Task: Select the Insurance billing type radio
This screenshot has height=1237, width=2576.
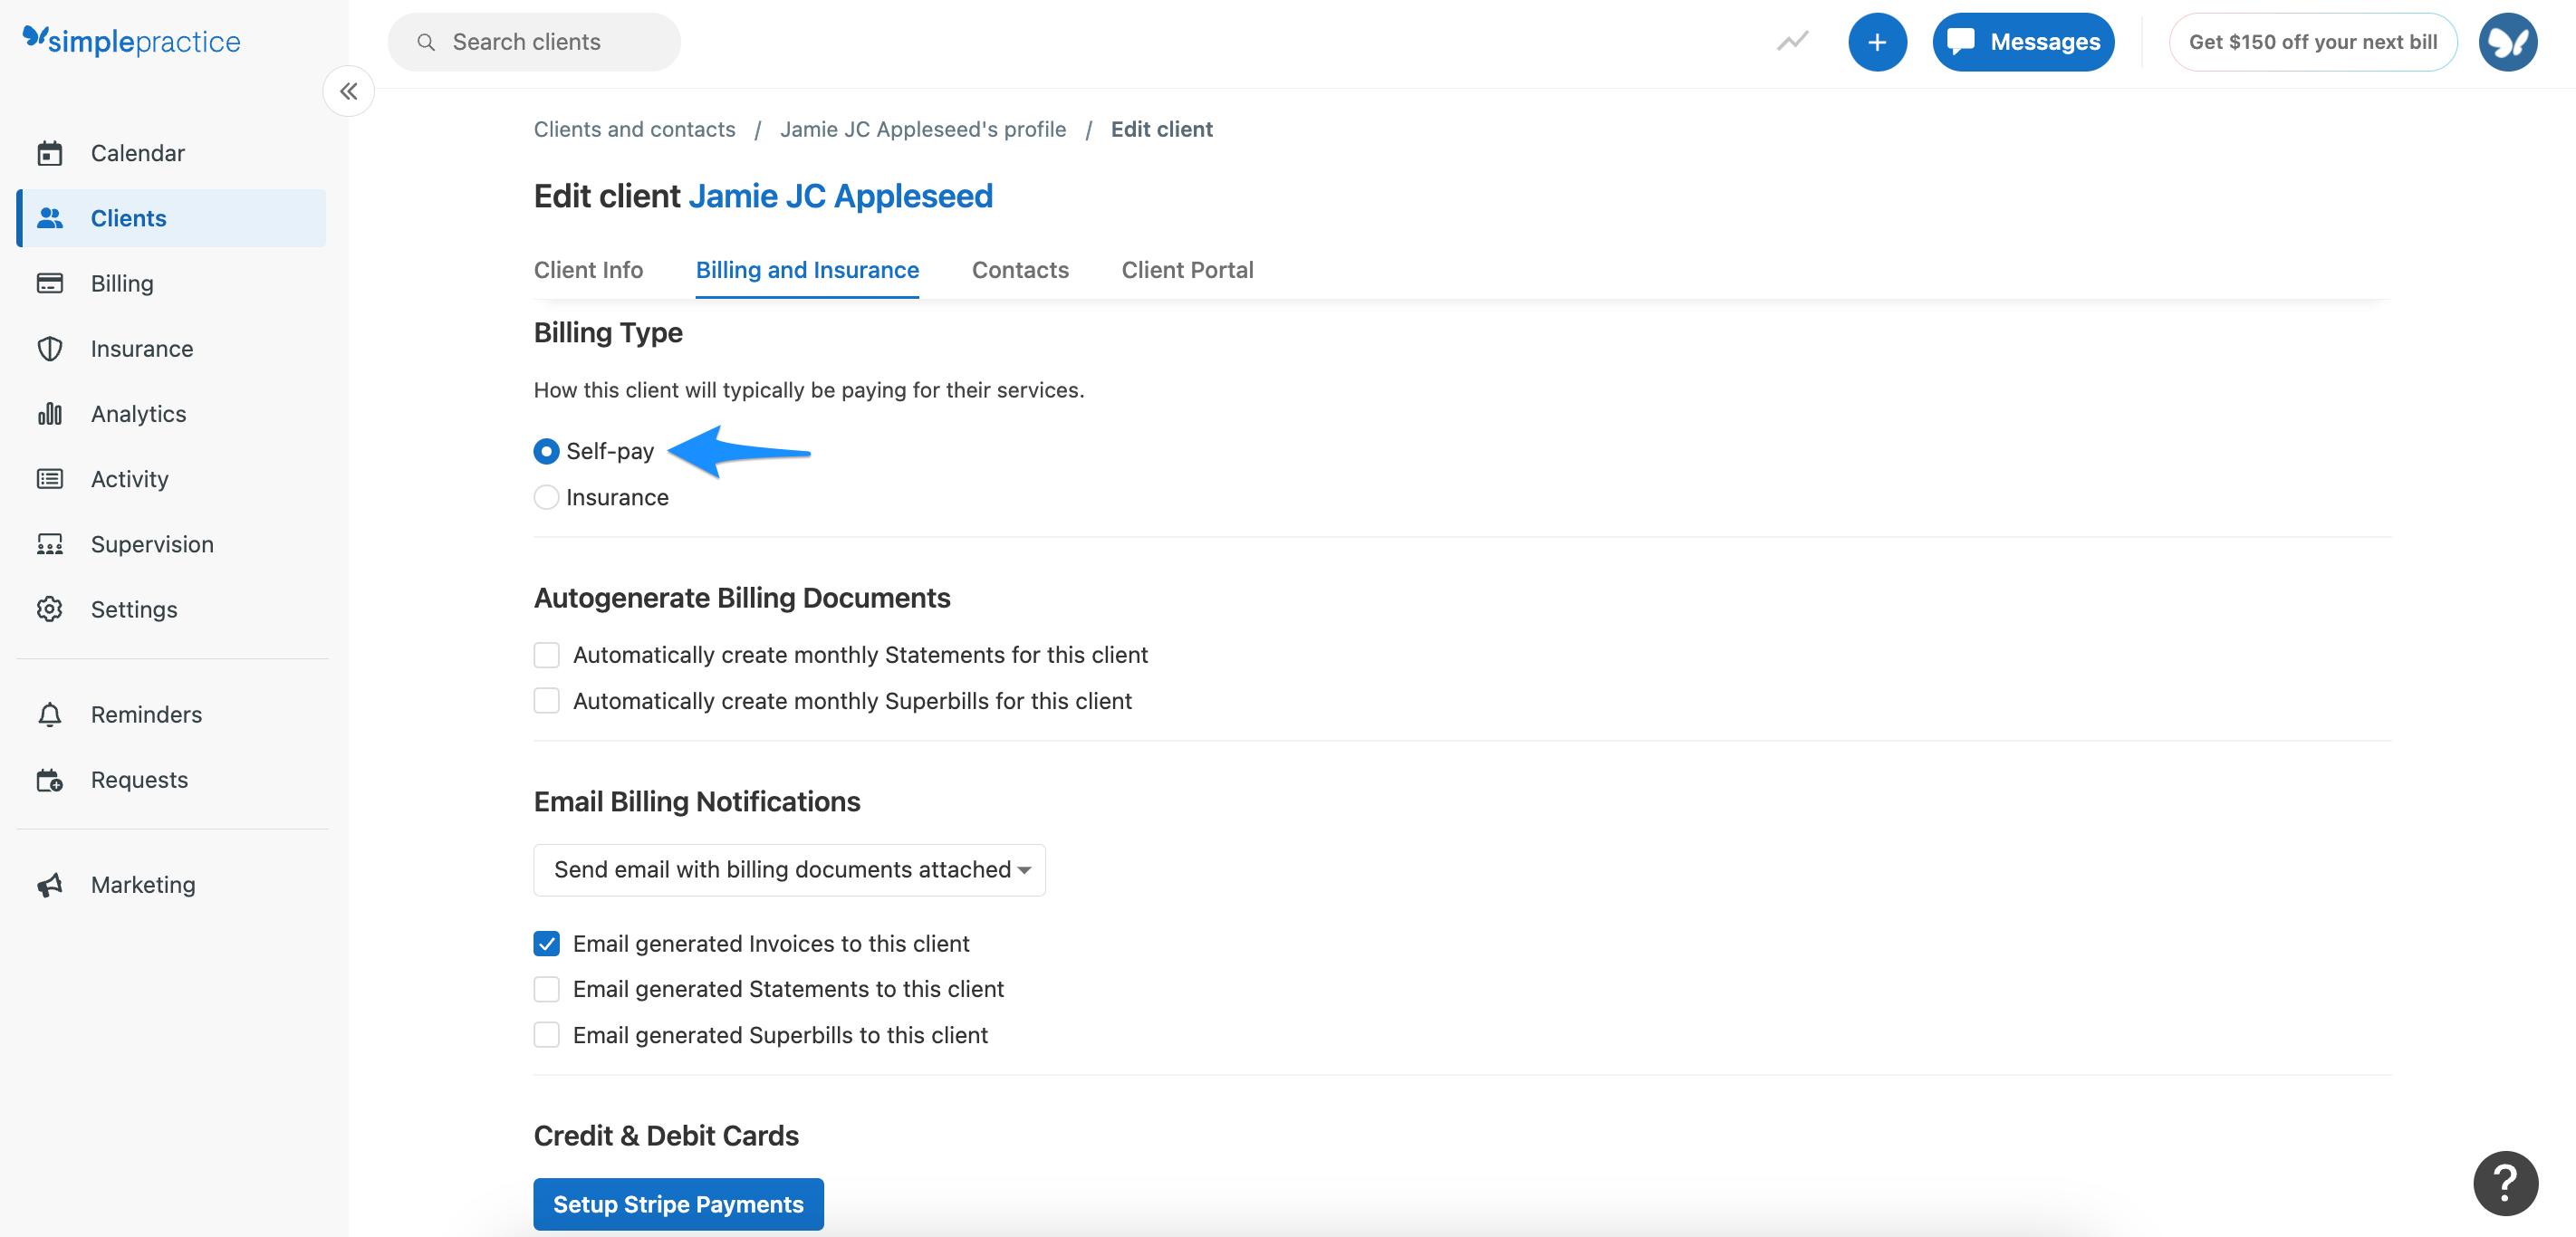Action: [546, 497]
